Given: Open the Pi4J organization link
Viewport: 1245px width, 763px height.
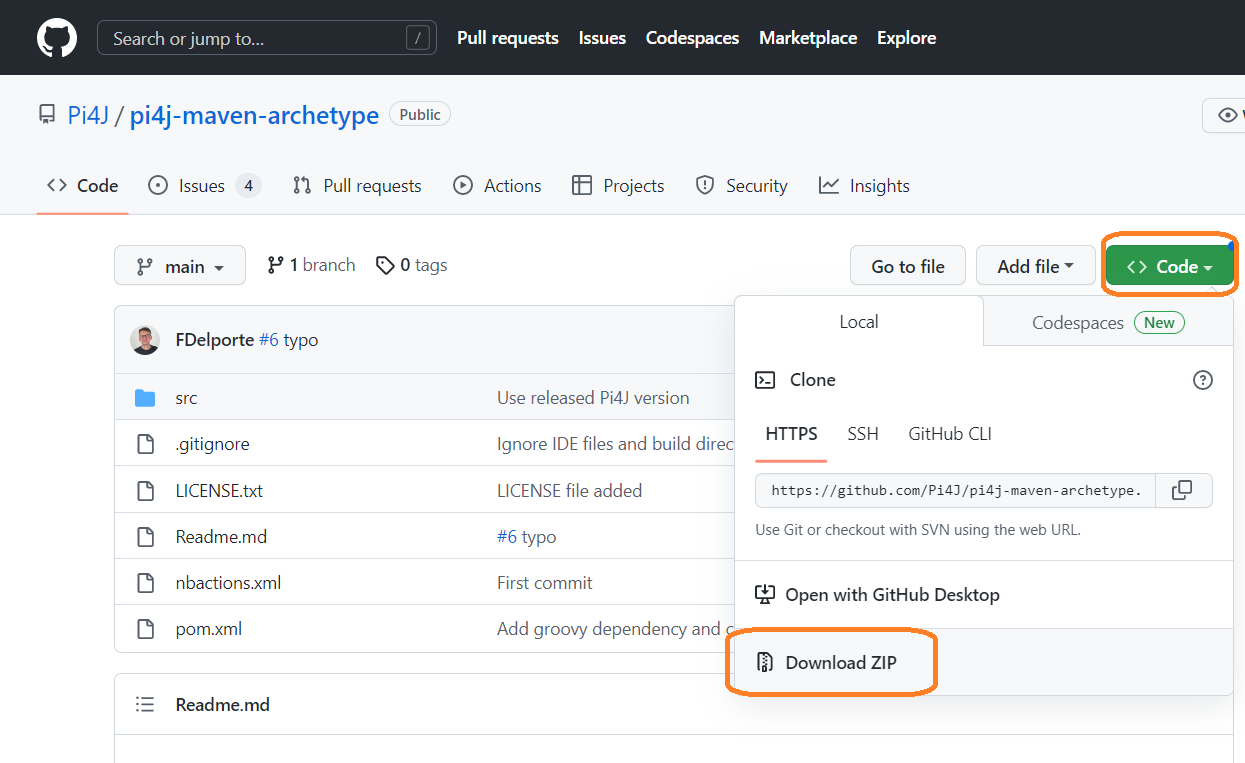Looking at the screenshot, I should pos(88,115).
